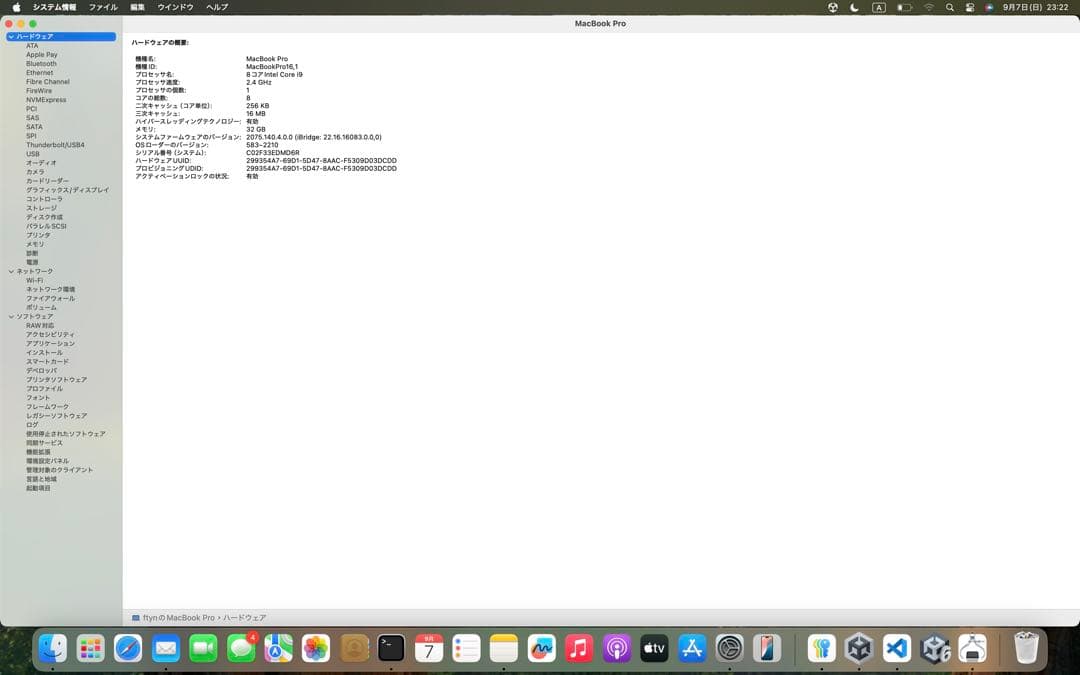1080x675 pixels.
Task: Open System Settings gear icon in Dock
Action: (728, 648)
